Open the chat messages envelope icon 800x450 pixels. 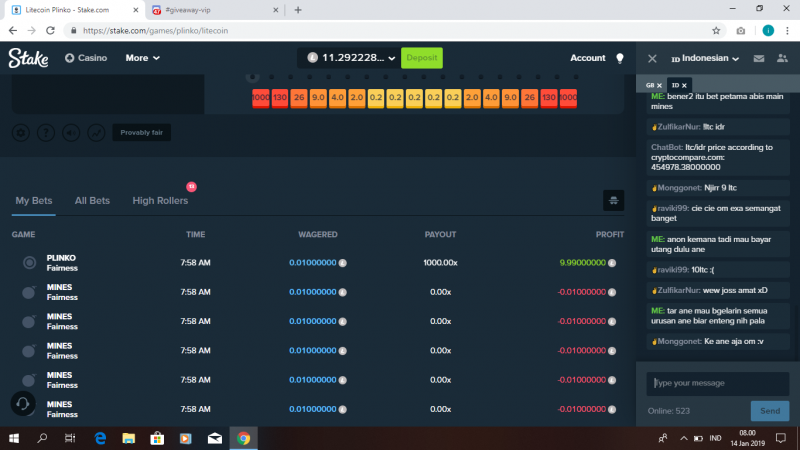point(759,58)
